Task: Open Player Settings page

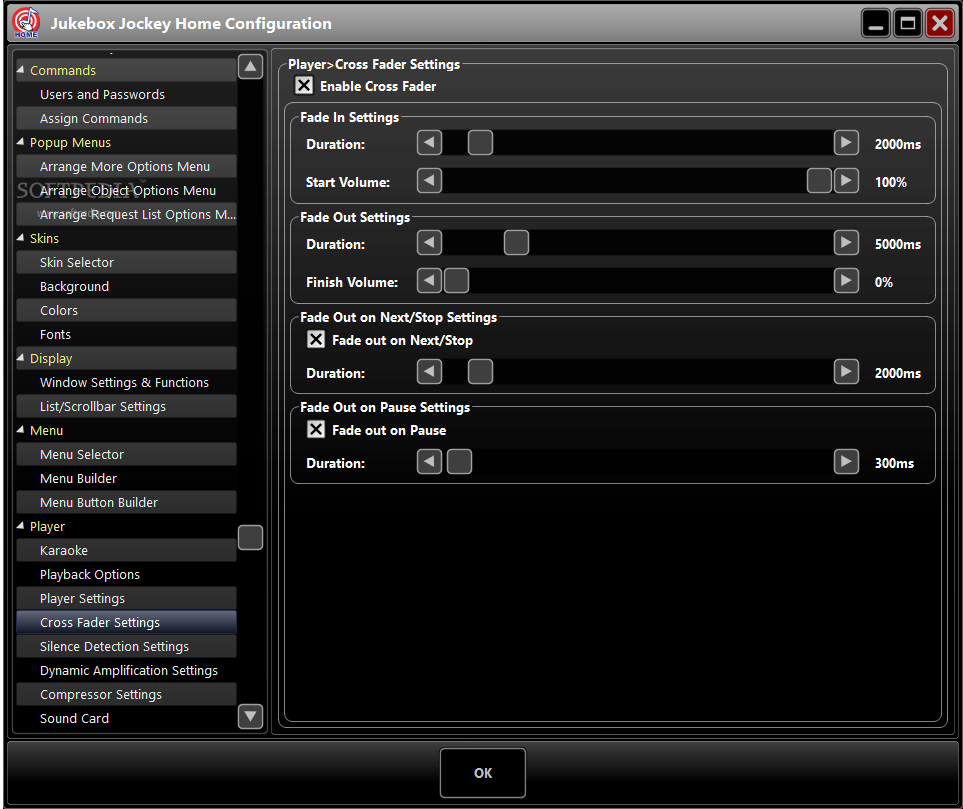Action: (127, 598)
